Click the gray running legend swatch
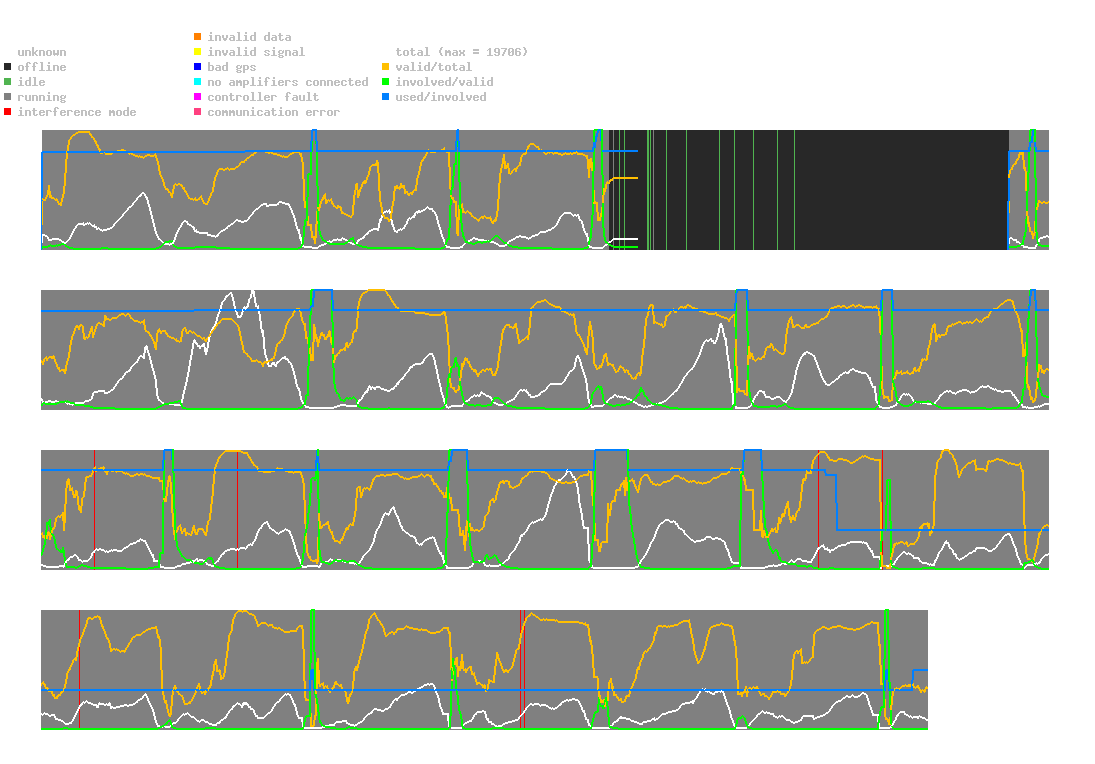 point(8,97)
